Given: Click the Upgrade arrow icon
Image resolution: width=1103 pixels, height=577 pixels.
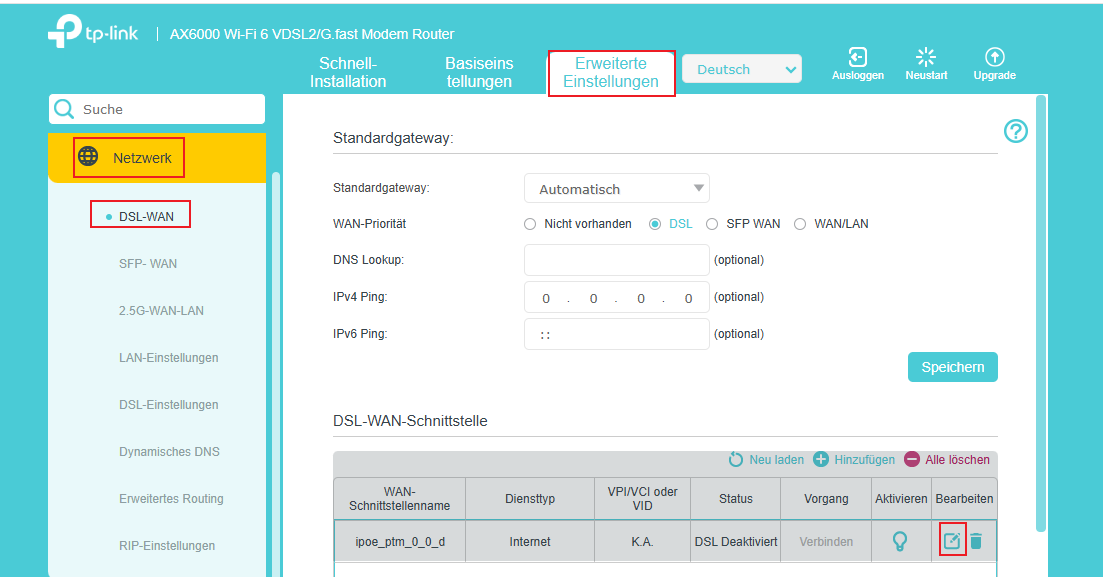Looking at the screenshot, I should click(x=994, y=57).
